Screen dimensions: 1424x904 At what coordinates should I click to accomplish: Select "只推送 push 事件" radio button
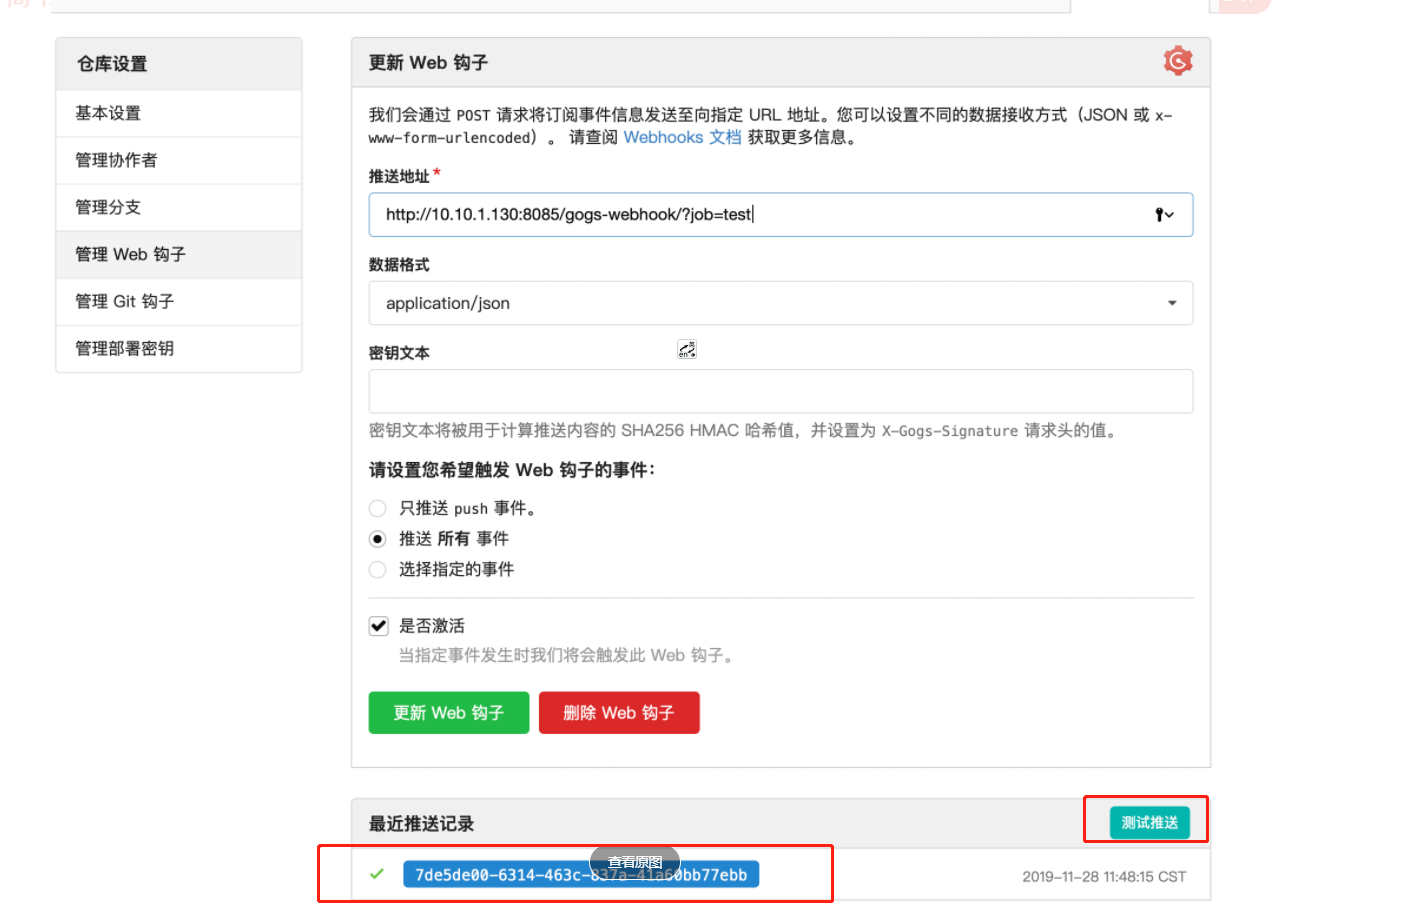[x=377, y=508]
